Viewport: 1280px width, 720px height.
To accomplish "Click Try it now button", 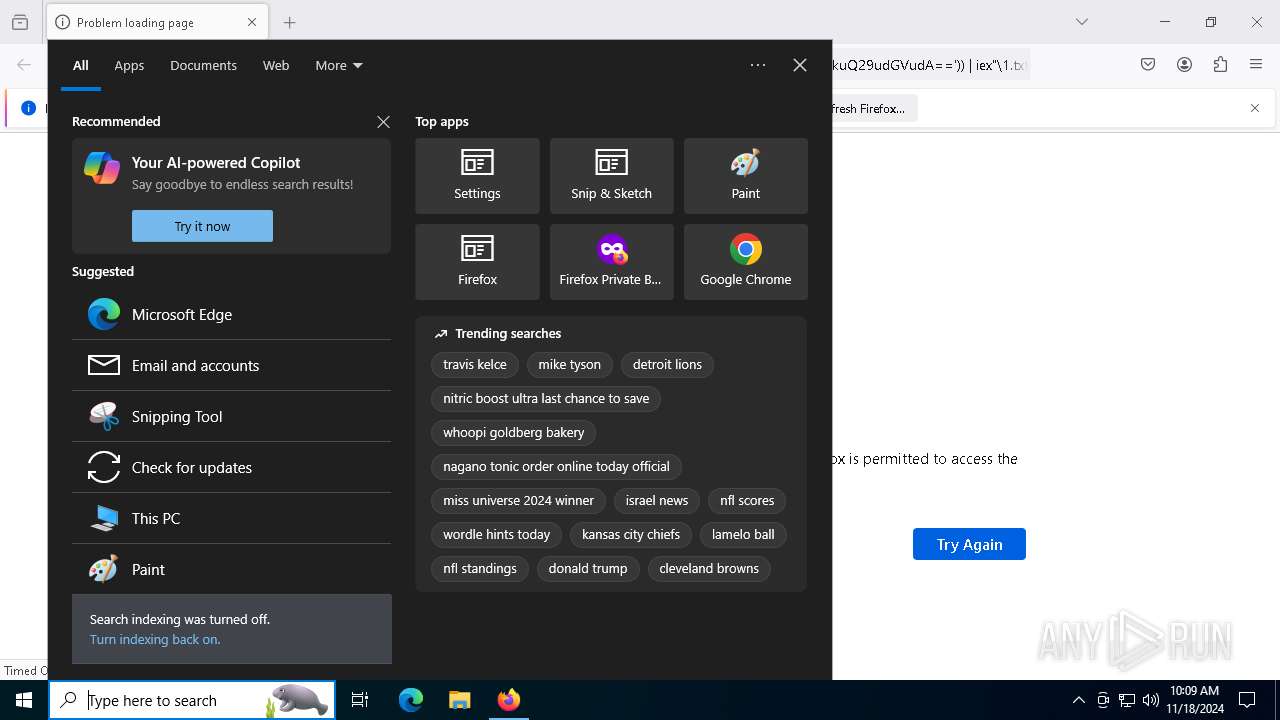I will tap(202, 226).
